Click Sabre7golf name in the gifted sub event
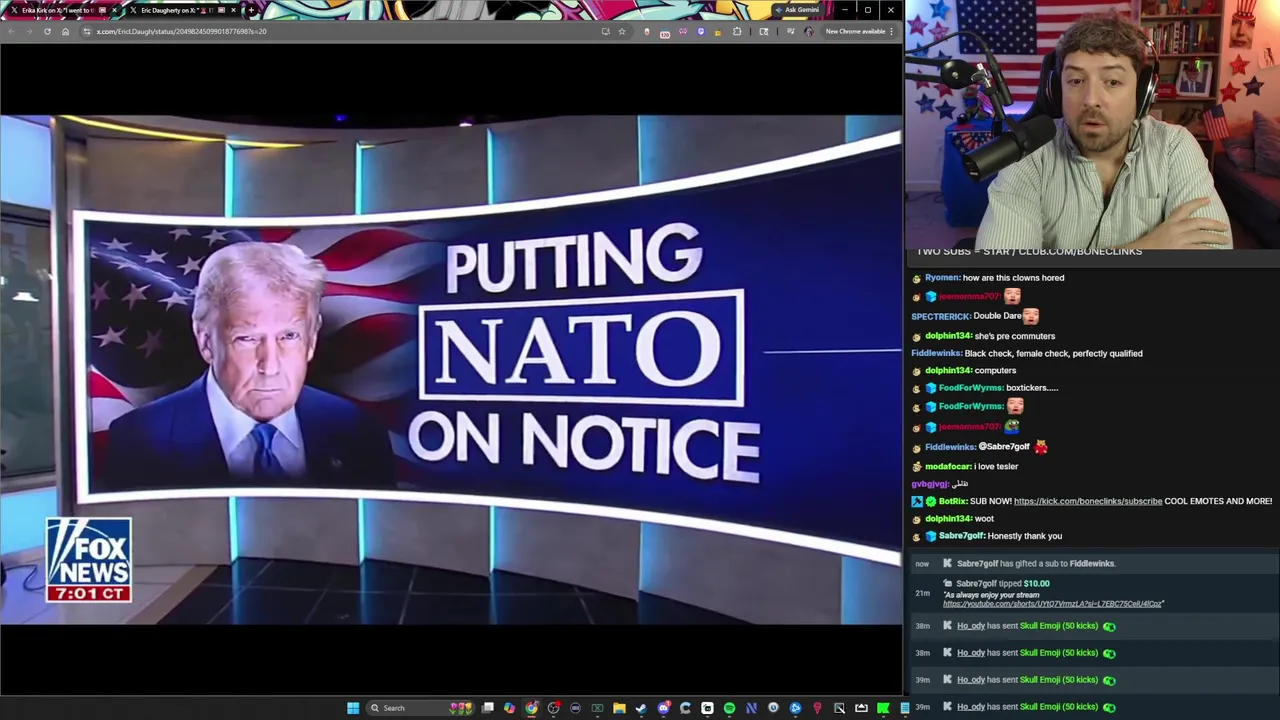 pyautogui.click(x=977, y=563)
